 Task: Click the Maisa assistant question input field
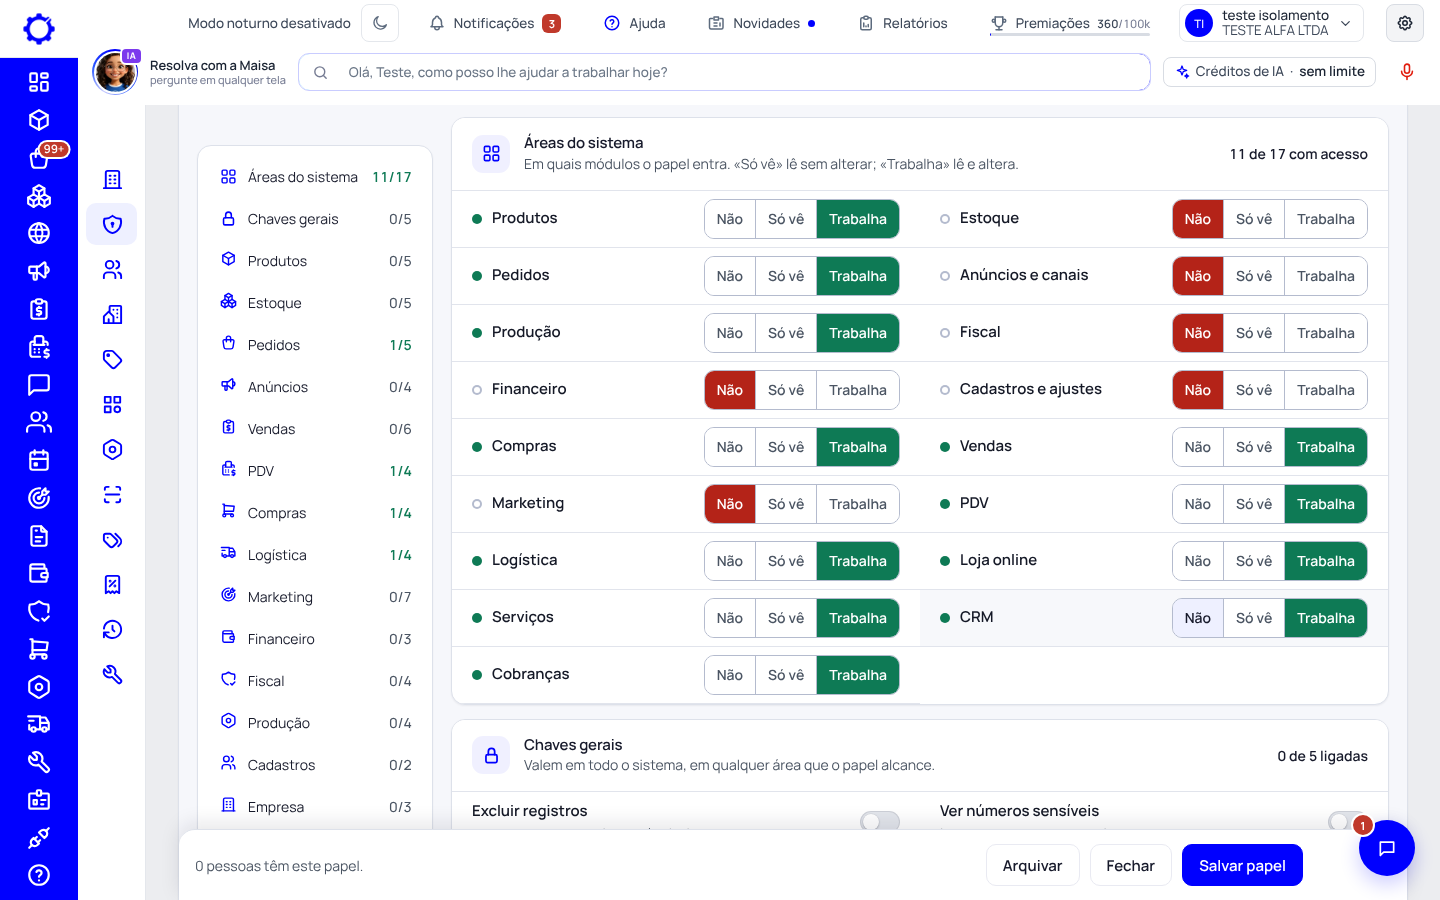(x=724, y=72)
